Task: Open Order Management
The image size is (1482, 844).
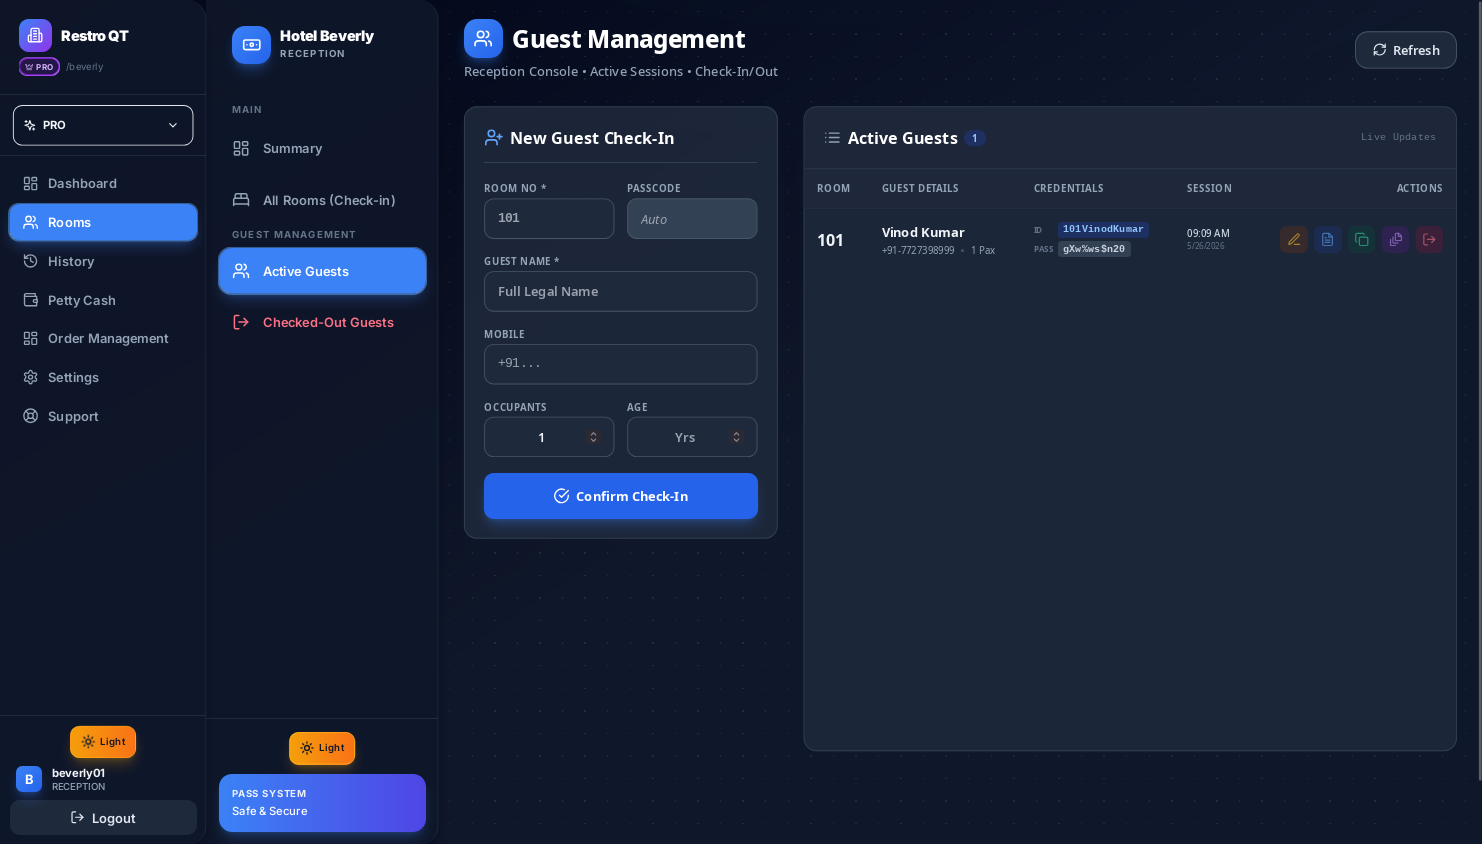Action: (103, 338)
